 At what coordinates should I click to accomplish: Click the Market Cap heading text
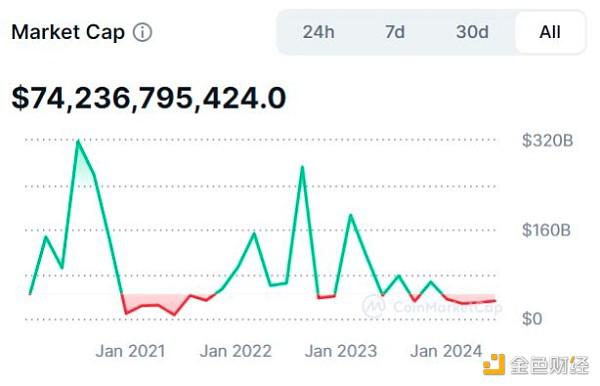point(68,32)
